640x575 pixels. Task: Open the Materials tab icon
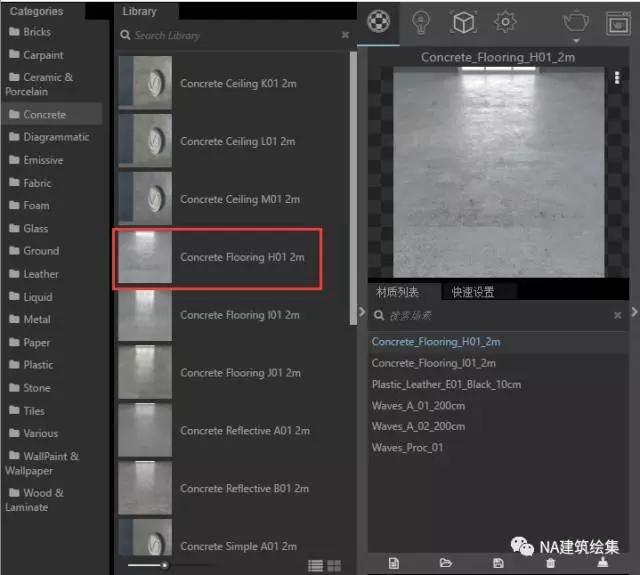pos(378,22)
